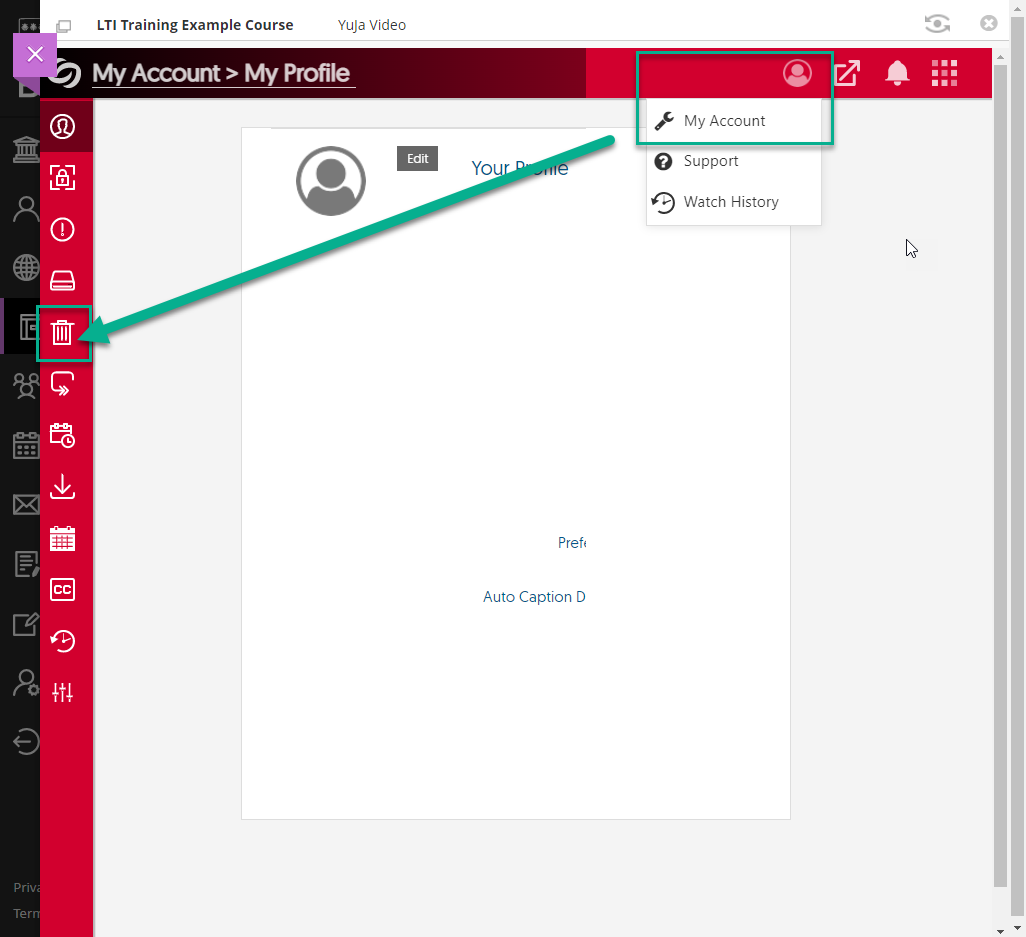Image resolution: width=1026 pixels, height=937 pixels.
Task: Choose Support in the user menu
Action: pos(710,161)
